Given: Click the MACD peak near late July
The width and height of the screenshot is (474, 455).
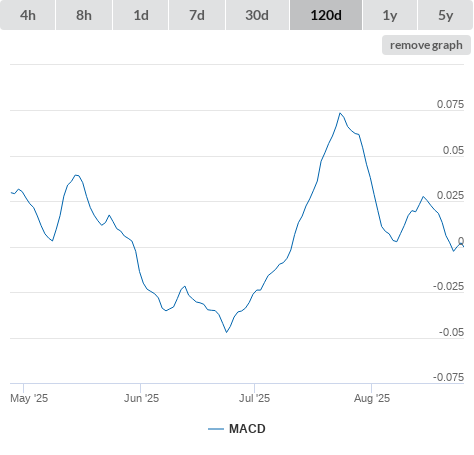Looking at the screenshot, I should 340,113.
